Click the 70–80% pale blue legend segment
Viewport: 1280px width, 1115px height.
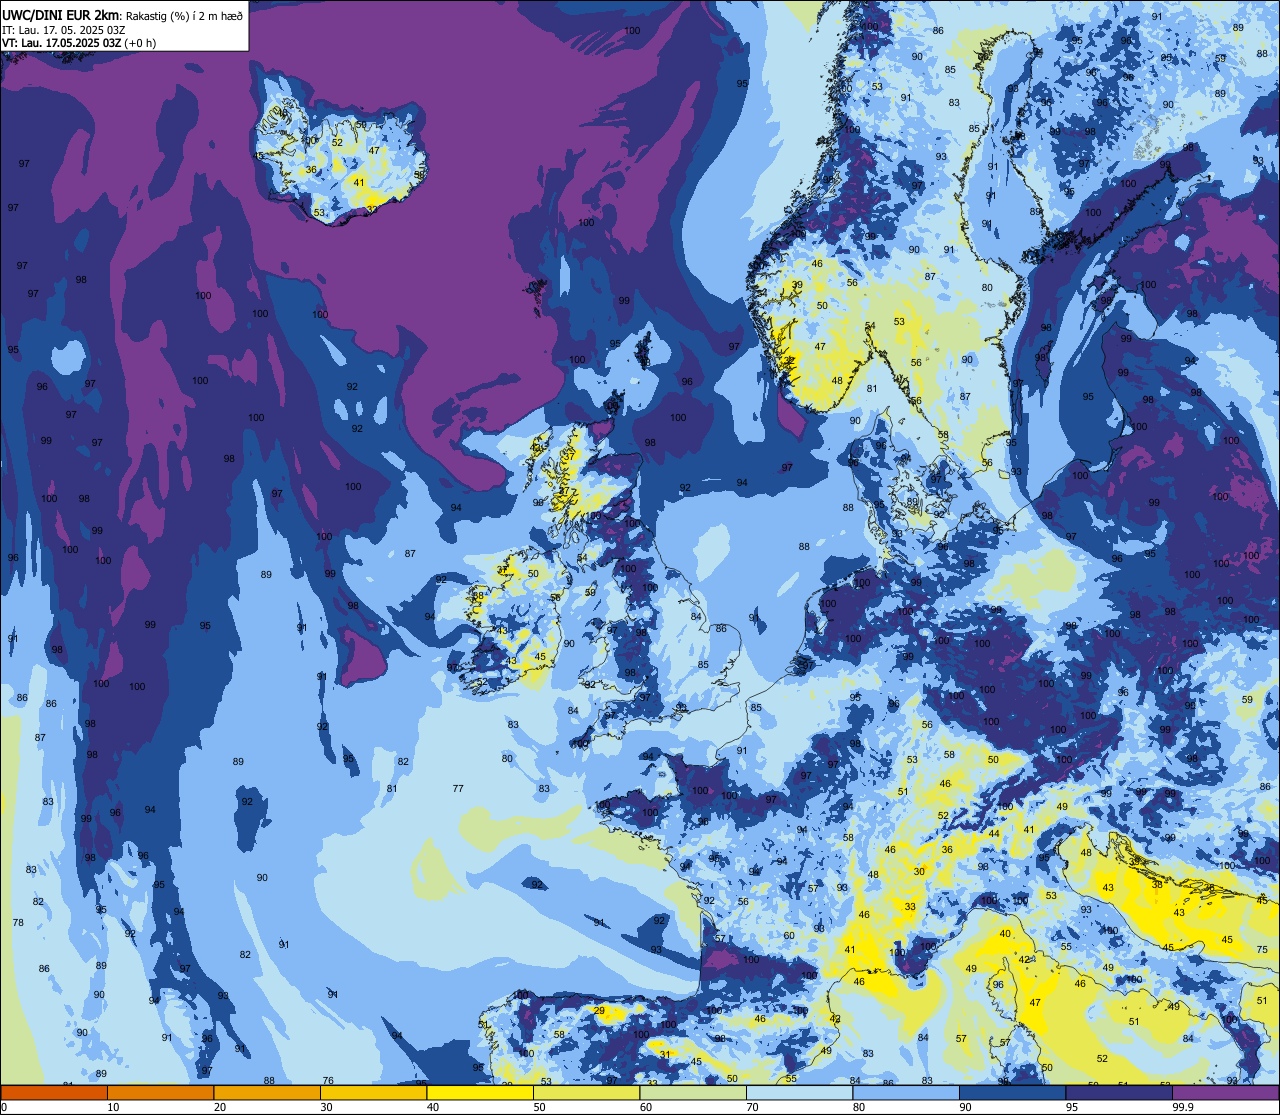click(799, 1092)
